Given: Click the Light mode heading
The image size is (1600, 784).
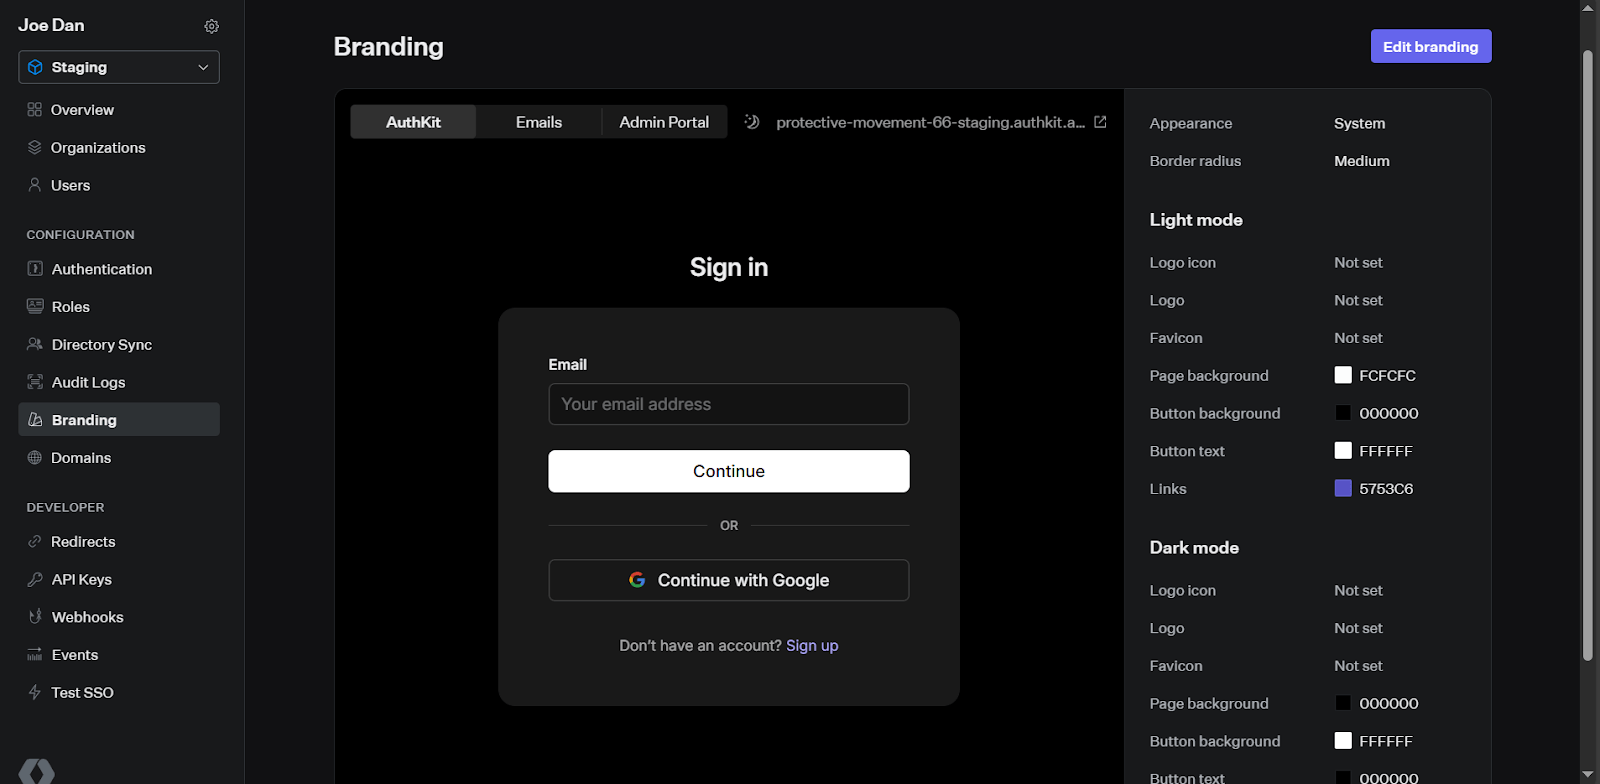Looking at the screenshot, I should pos(1196,220).
